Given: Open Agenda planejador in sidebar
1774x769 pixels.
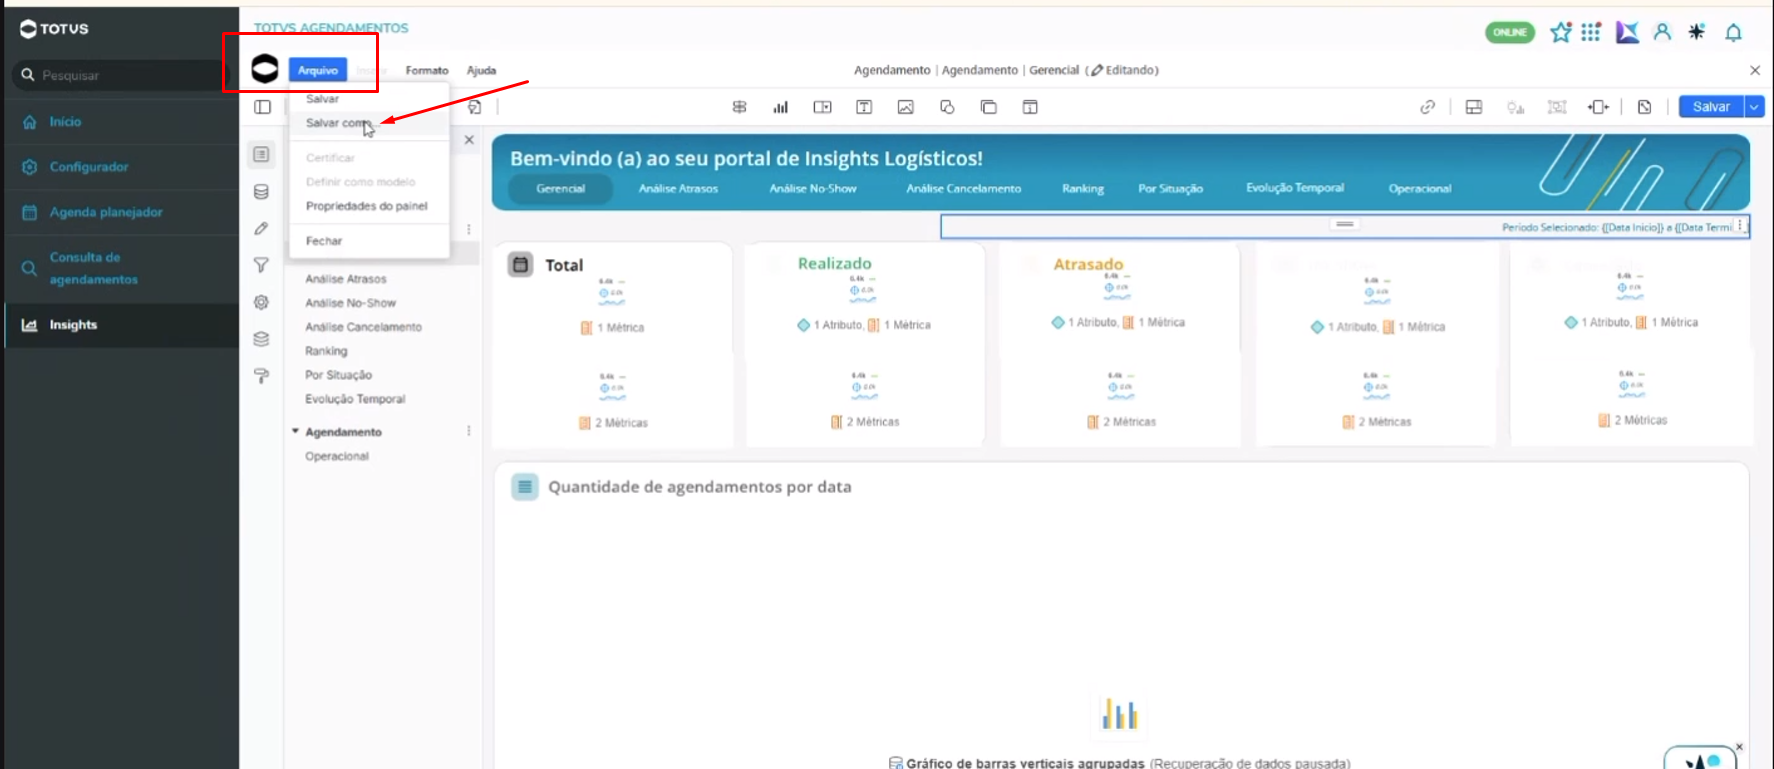Looking at the screenshot, I should [x=106, y=212].
